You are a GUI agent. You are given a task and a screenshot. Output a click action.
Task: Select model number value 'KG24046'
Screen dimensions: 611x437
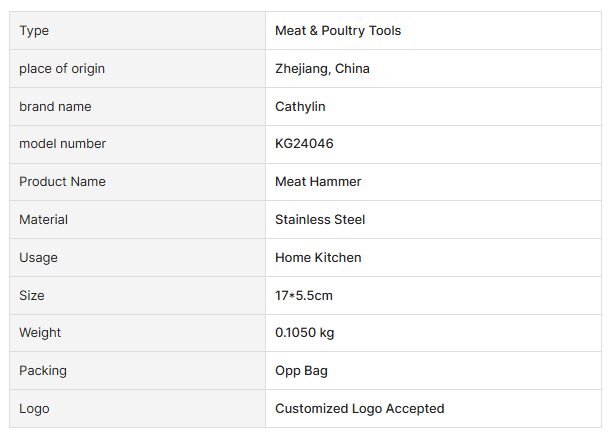(x=304, y=144)
